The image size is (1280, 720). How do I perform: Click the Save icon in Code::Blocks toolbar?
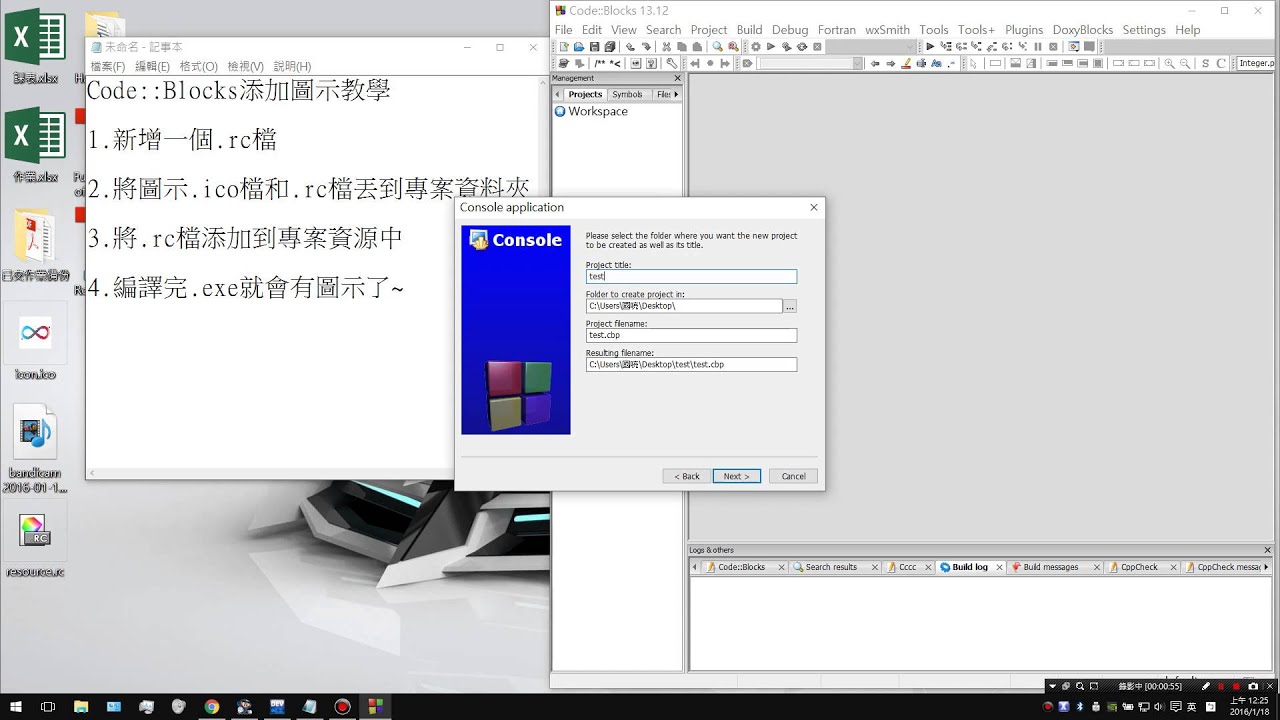coord(594,46)
